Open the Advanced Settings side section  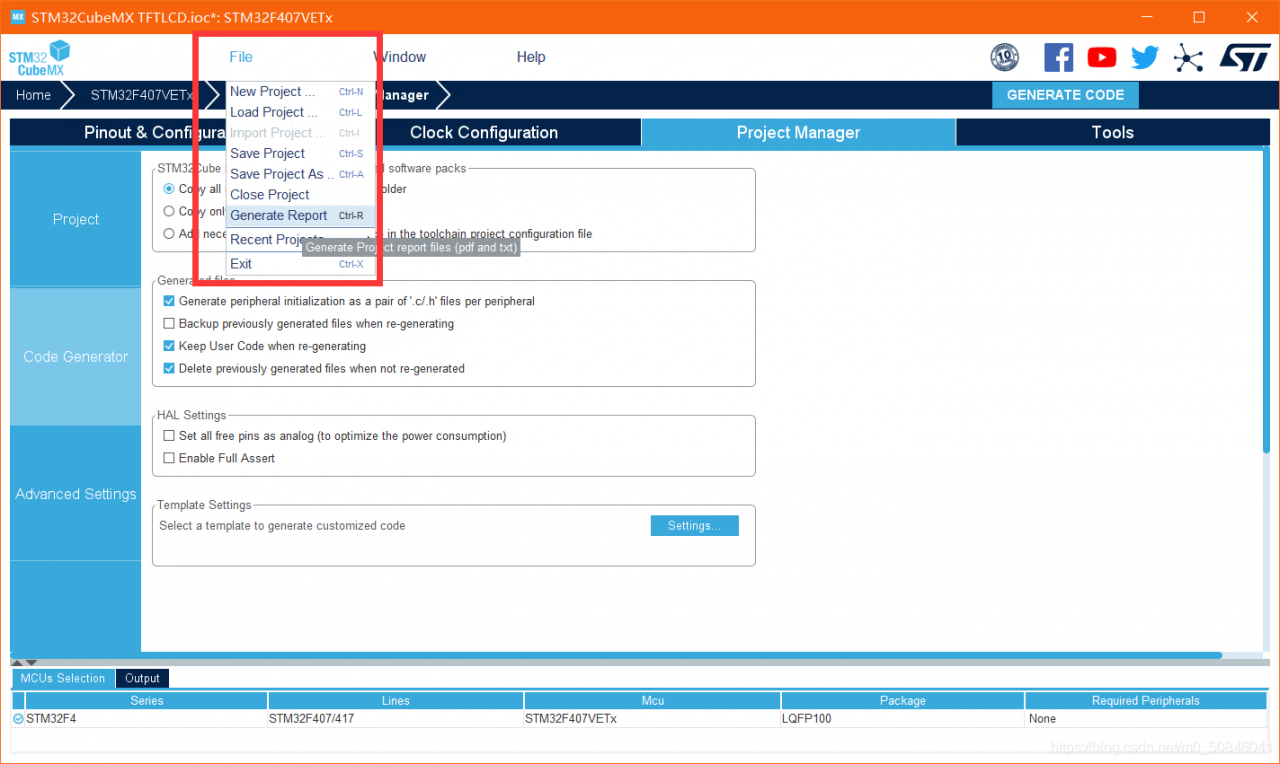(x=76, y=494)
